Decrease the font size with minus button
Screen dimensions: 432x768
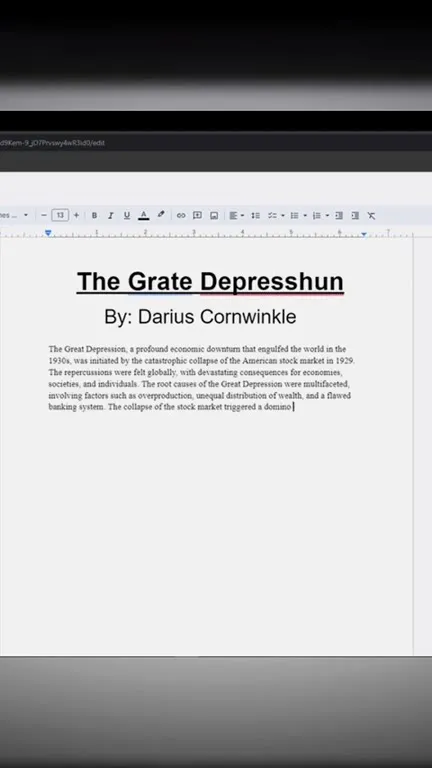click(44, 216)
